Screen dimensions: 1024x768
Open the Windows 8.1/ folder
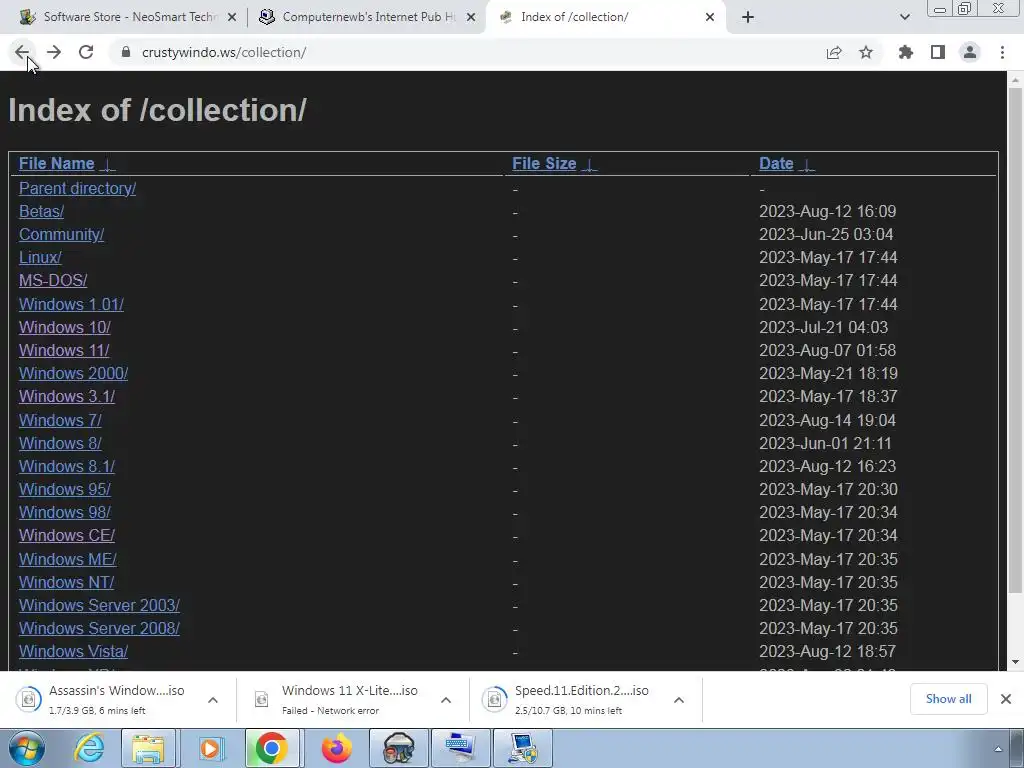67,466
